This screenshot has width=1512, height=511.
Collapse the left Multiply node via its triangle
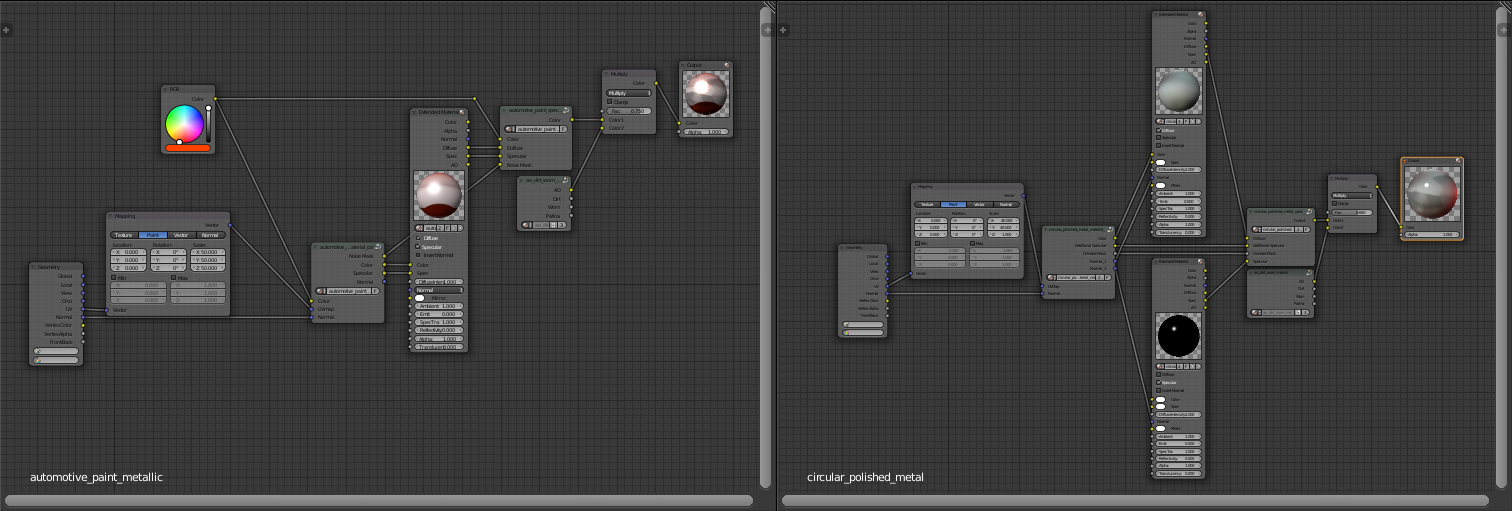coord(608,74)
